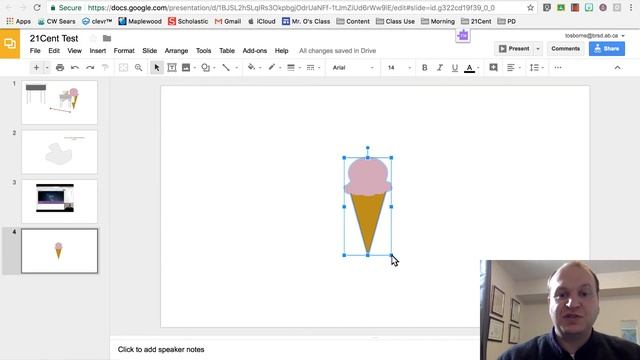Open the Present options dropdown arrow
This screenshot has width=640, height=360.
538,49
